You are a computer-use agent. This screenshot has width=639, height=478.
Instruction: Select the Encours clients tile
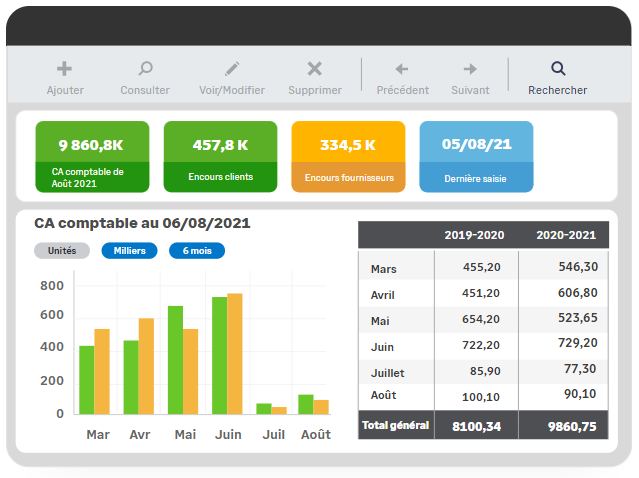click(x=220, y=157)
